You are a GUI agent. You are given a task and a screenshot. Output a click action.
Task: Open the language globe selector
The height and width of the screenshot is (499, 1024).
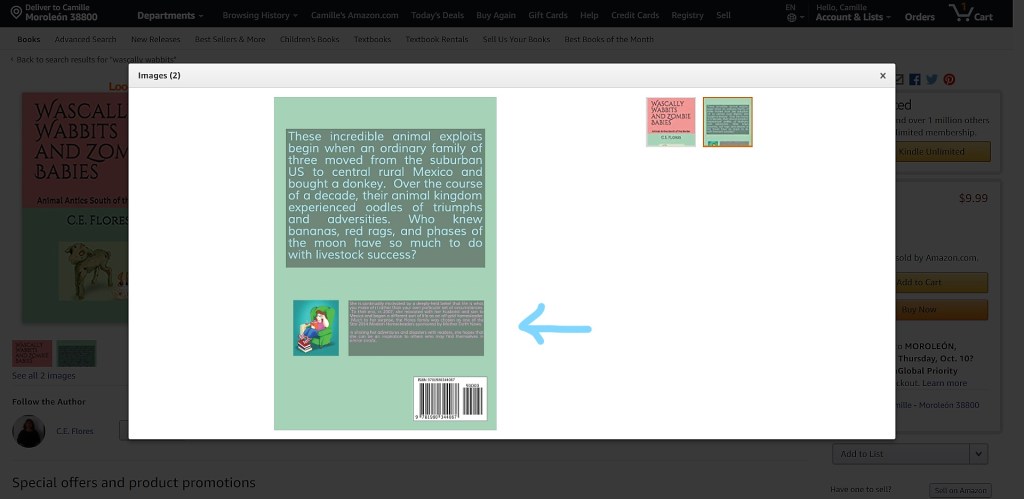pyautogui.click(x=791, y=17)
